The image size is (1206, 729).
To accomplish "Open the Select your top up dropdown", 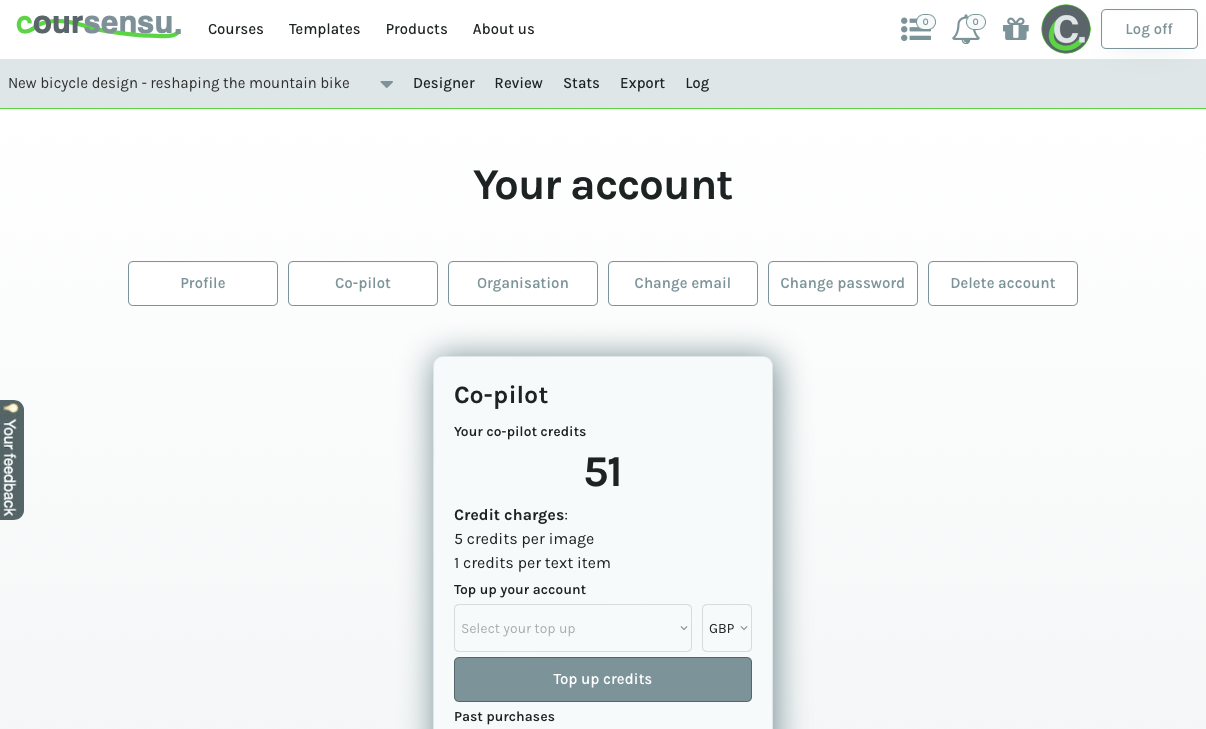I will pos(573,628).
